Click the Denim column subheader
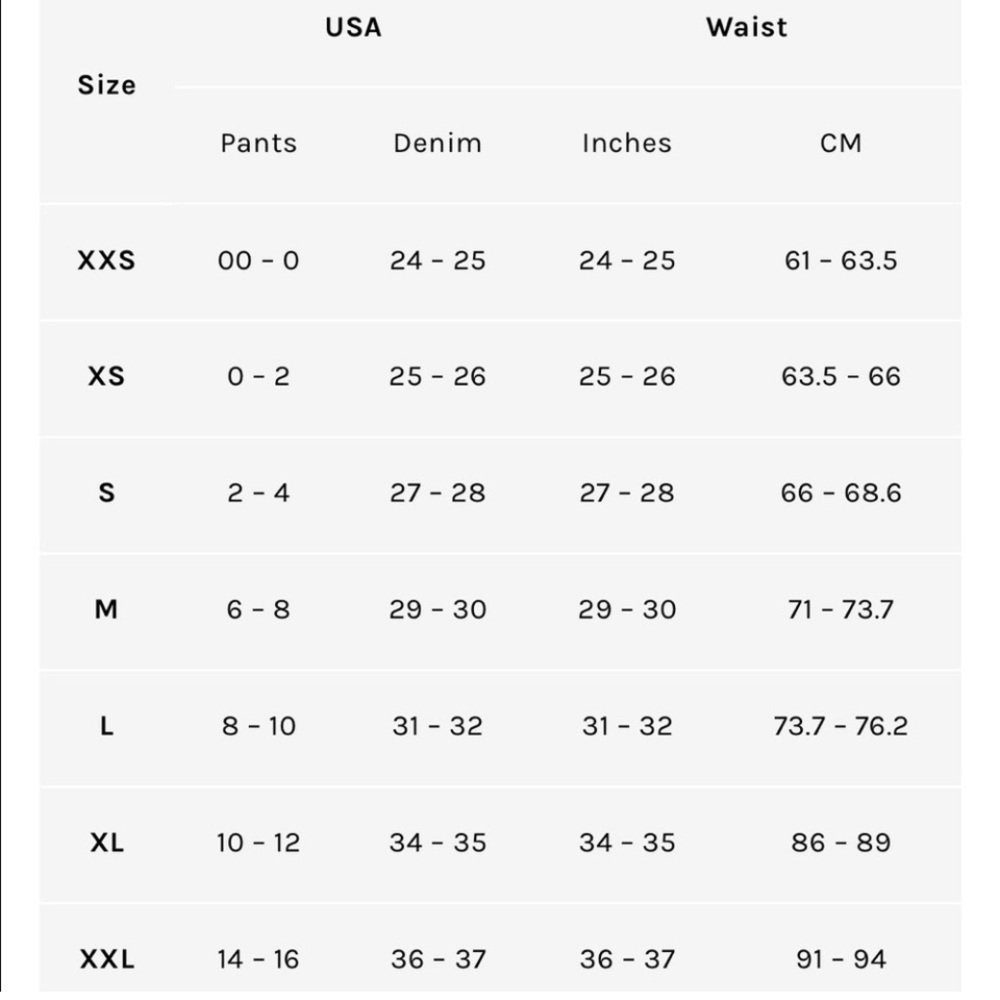1000x1000 pixels. (438, 143)
